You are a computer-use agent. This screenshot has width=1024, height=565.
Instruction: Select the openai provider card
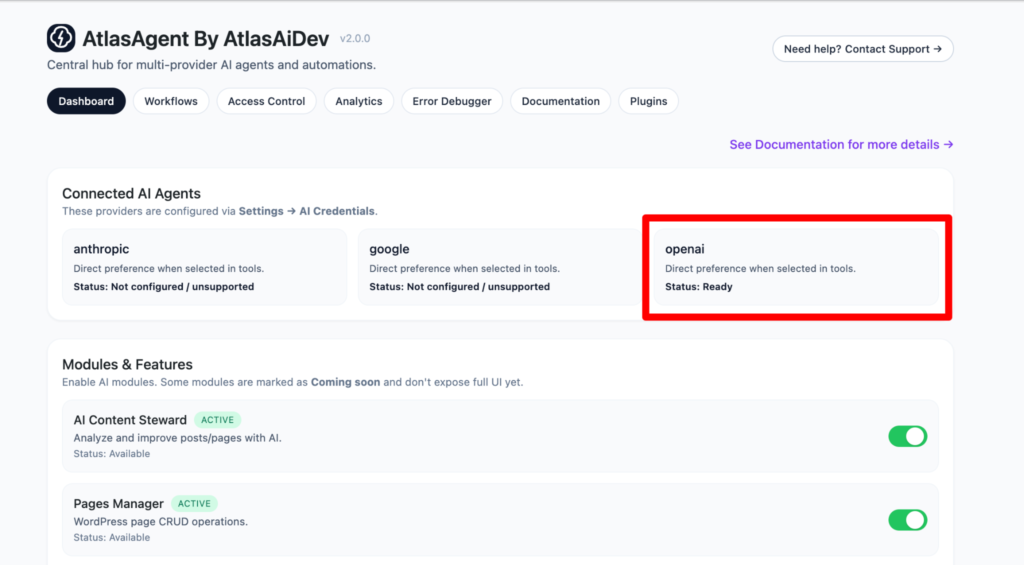(796, 266)
